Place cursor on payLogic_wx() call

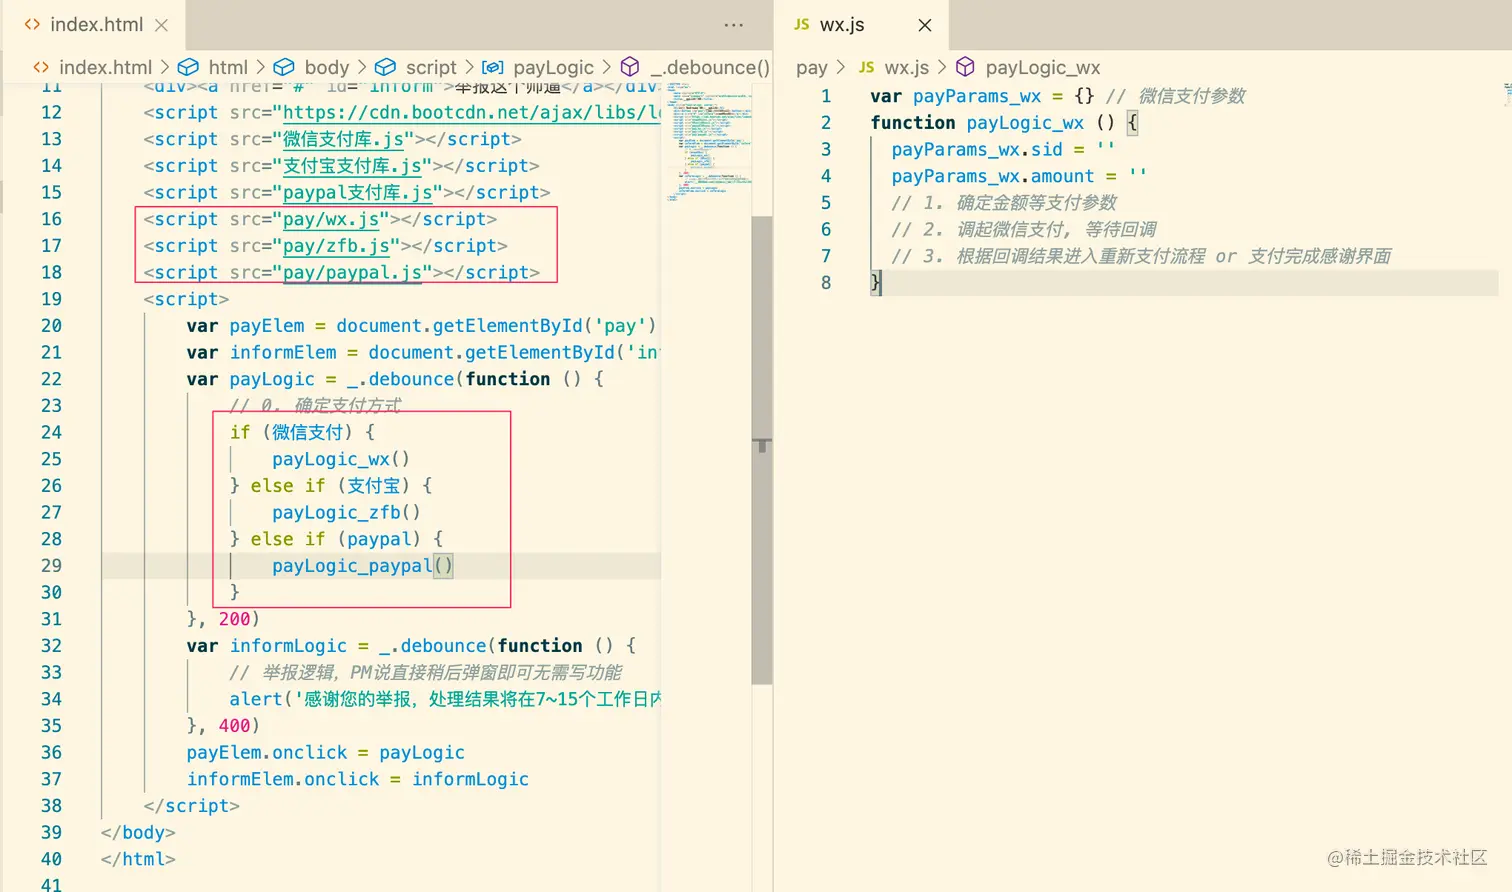click(x=341, y=459)
